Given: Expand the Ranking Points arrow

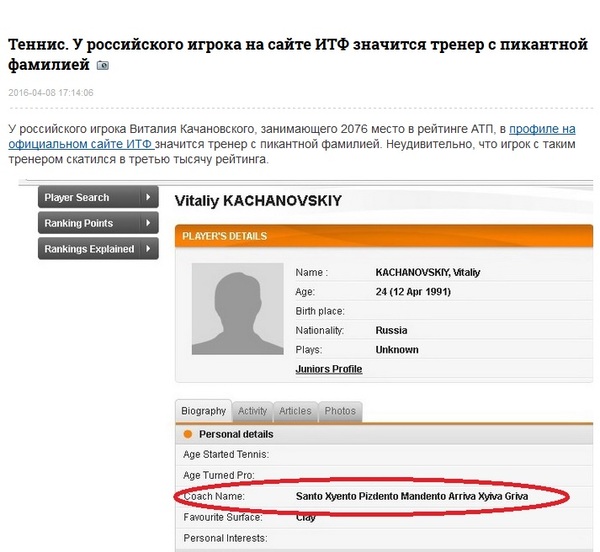Looking at the screenshot, I should (x=148, y=223).
